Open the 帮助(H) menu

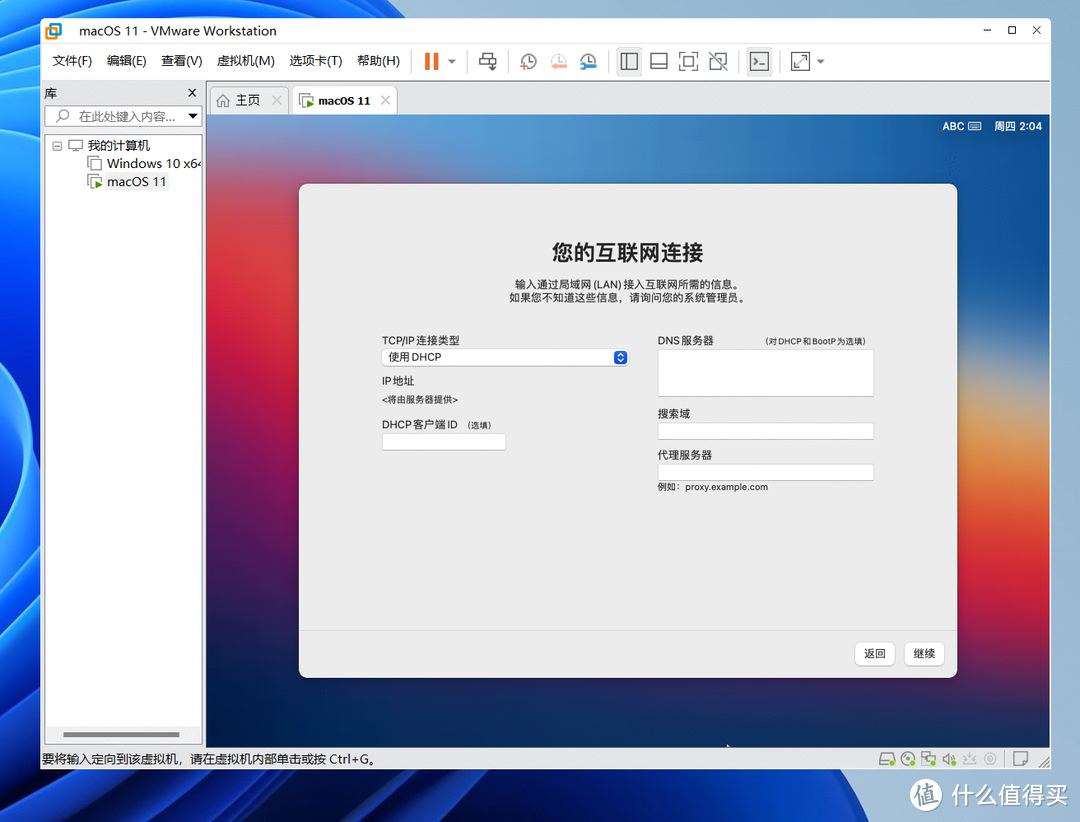[379, 61]
